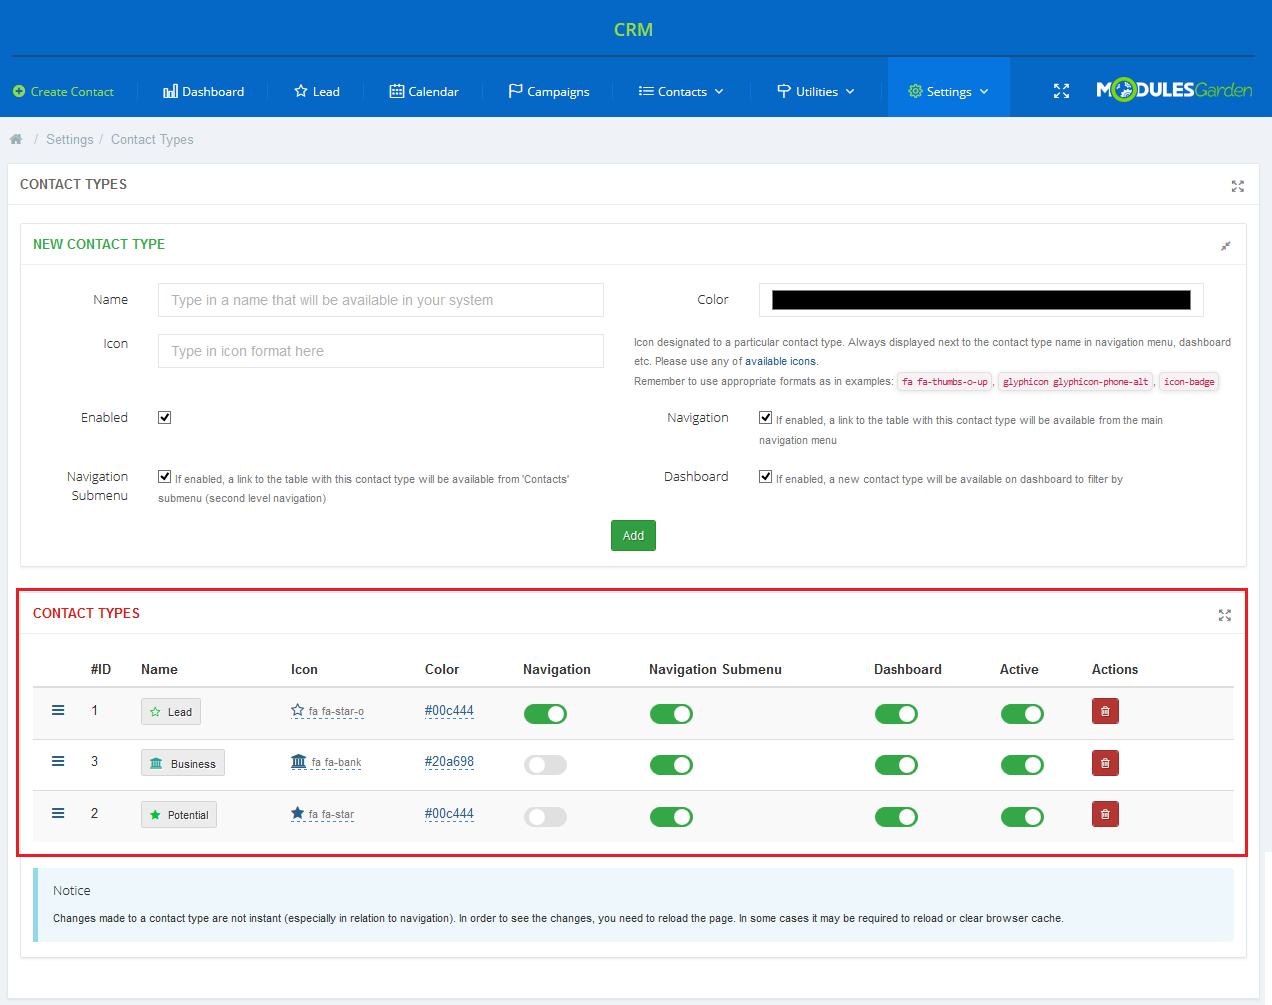Toggle Active switch for Lead
Viewport: 1272px width, 1005px height.
(x=1022, y=714)
